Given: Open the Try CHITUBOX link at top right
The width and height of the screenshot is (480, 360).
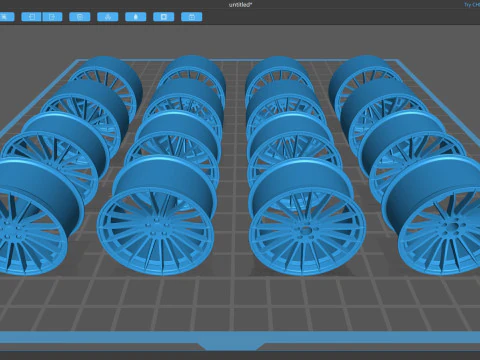Looking at the screenshot, I should coord(472,5).
